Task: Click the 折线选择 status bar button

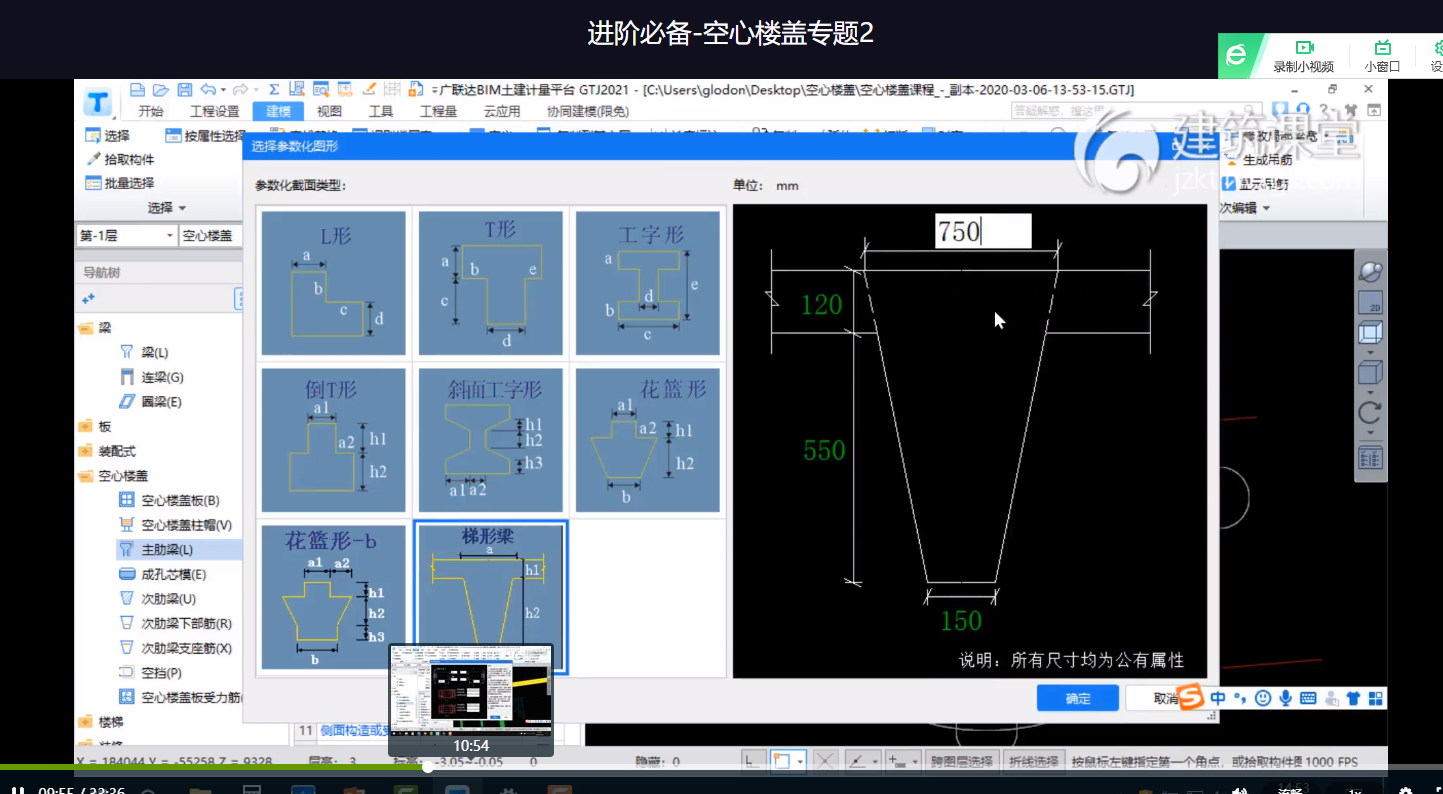Action: point(1033,762)
